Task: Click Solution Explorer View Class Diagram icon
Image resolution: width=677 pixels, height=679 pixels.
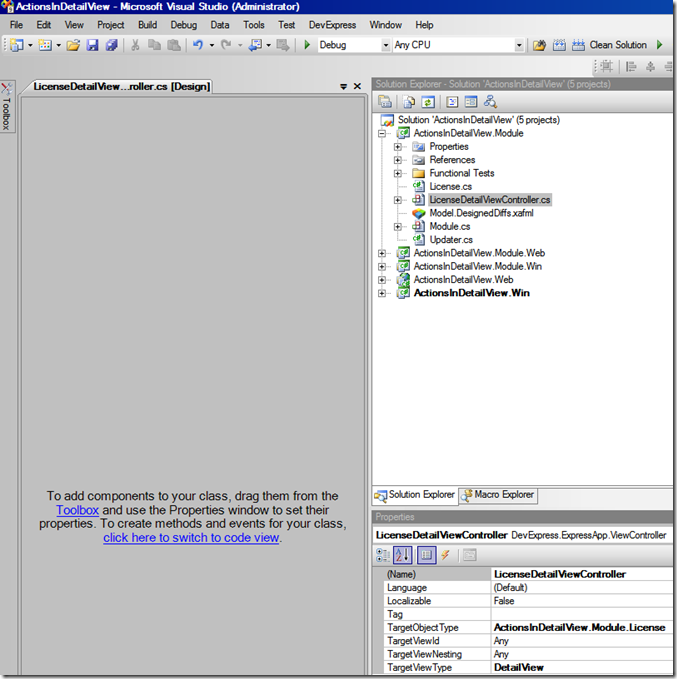Action: [490, 102]
